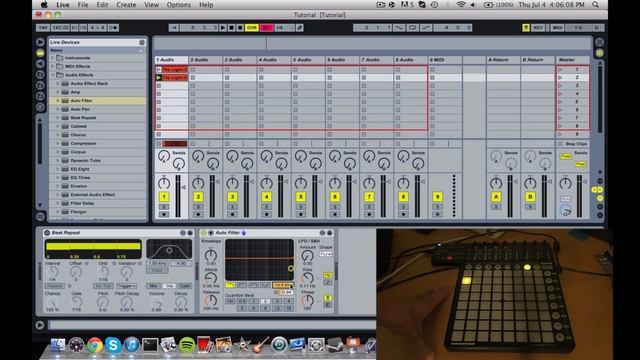Select the Auto Pan device in browser

(x=80, y=109)
